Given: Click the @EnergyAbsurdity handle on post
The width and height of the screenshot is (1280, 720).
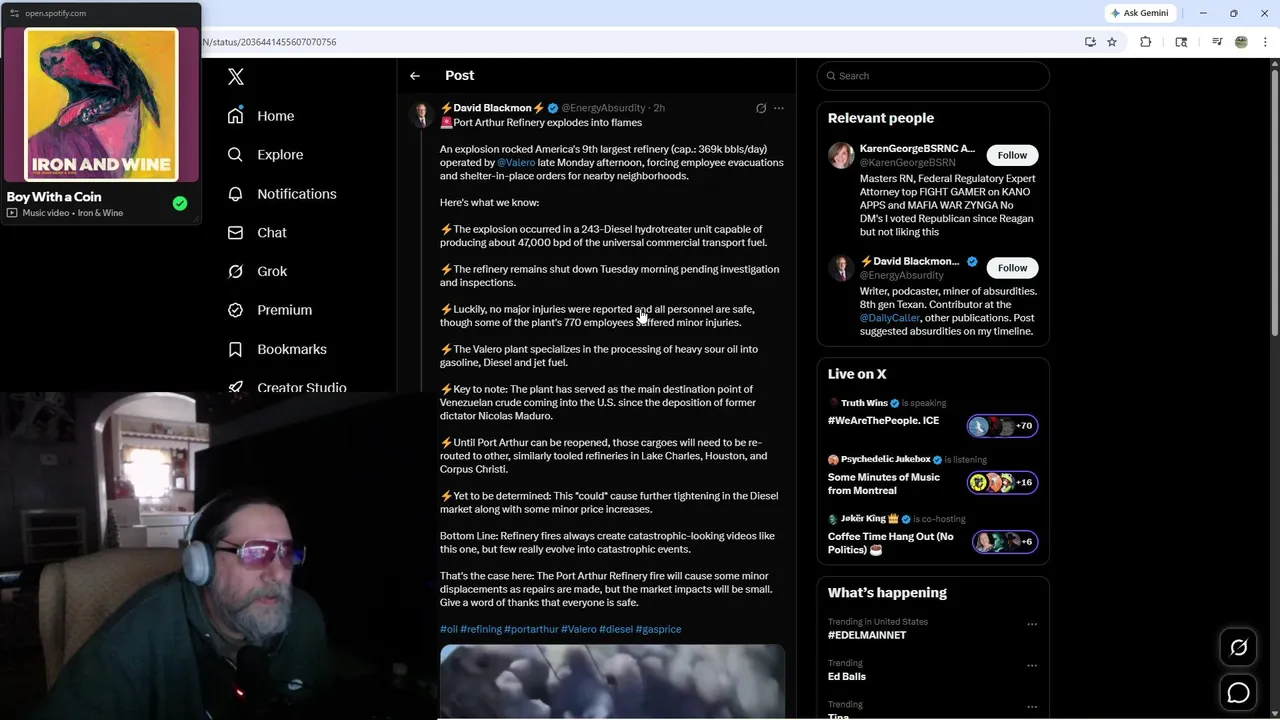Looking at the screenshot, I should click(603, 108).
